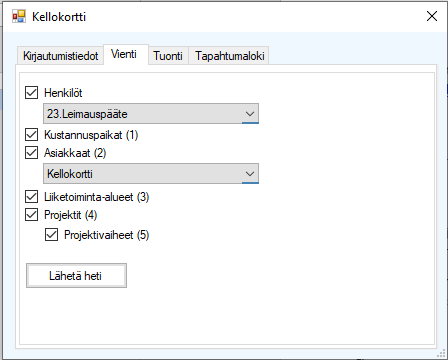This screenshot has width=448, height=360.
Task: Click the Lähetä heti button
Action: click(76, 276)
